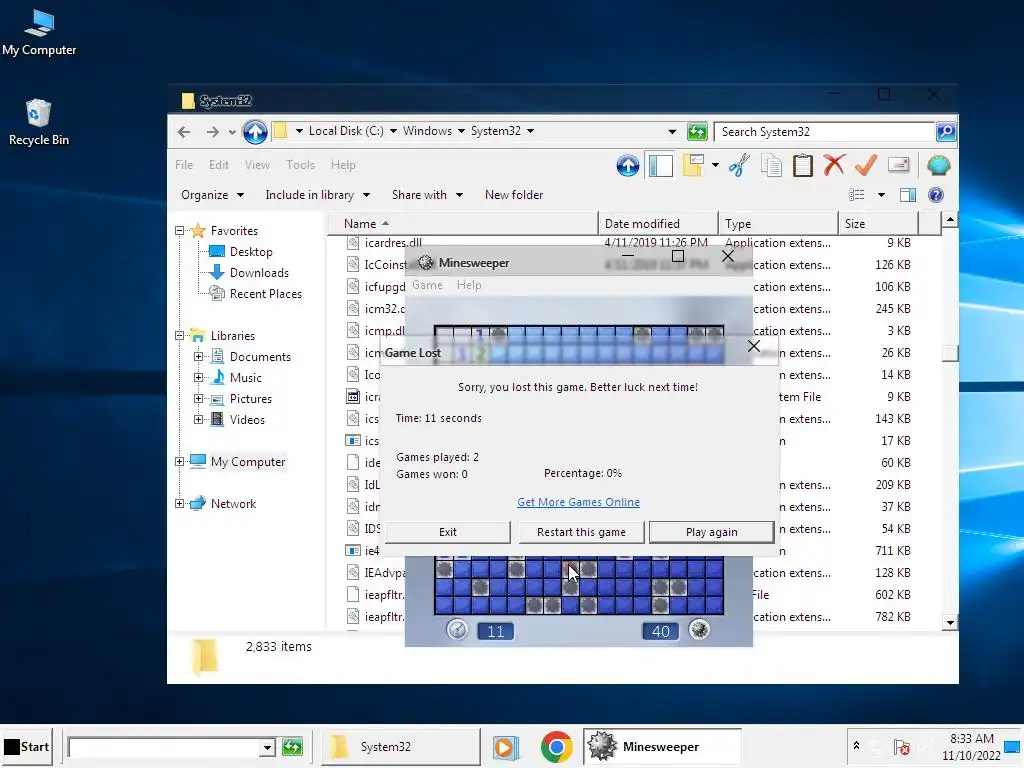This screenshot has width=1024, height=768.
Task: Click the clipboard Paste icon
Action: point(803,165)
